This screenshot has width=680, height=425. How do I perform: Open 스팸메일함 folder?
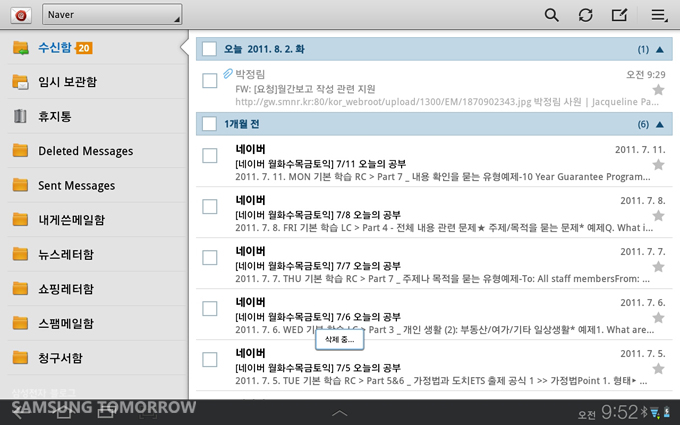tap(96, 323)
